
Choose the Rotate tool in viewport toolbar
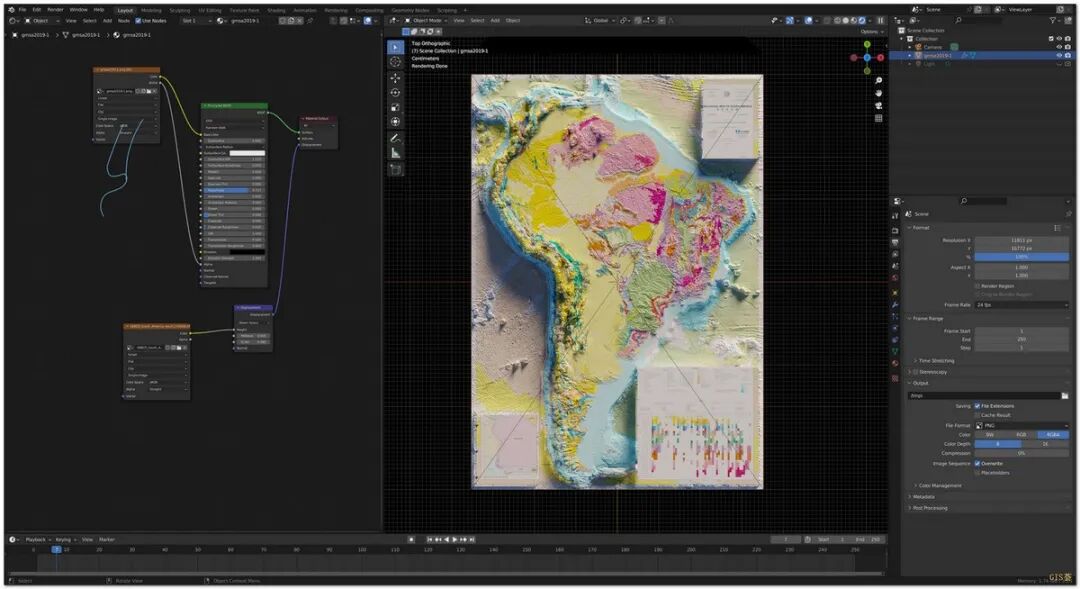pyautogui.click(x=395, y=93)
